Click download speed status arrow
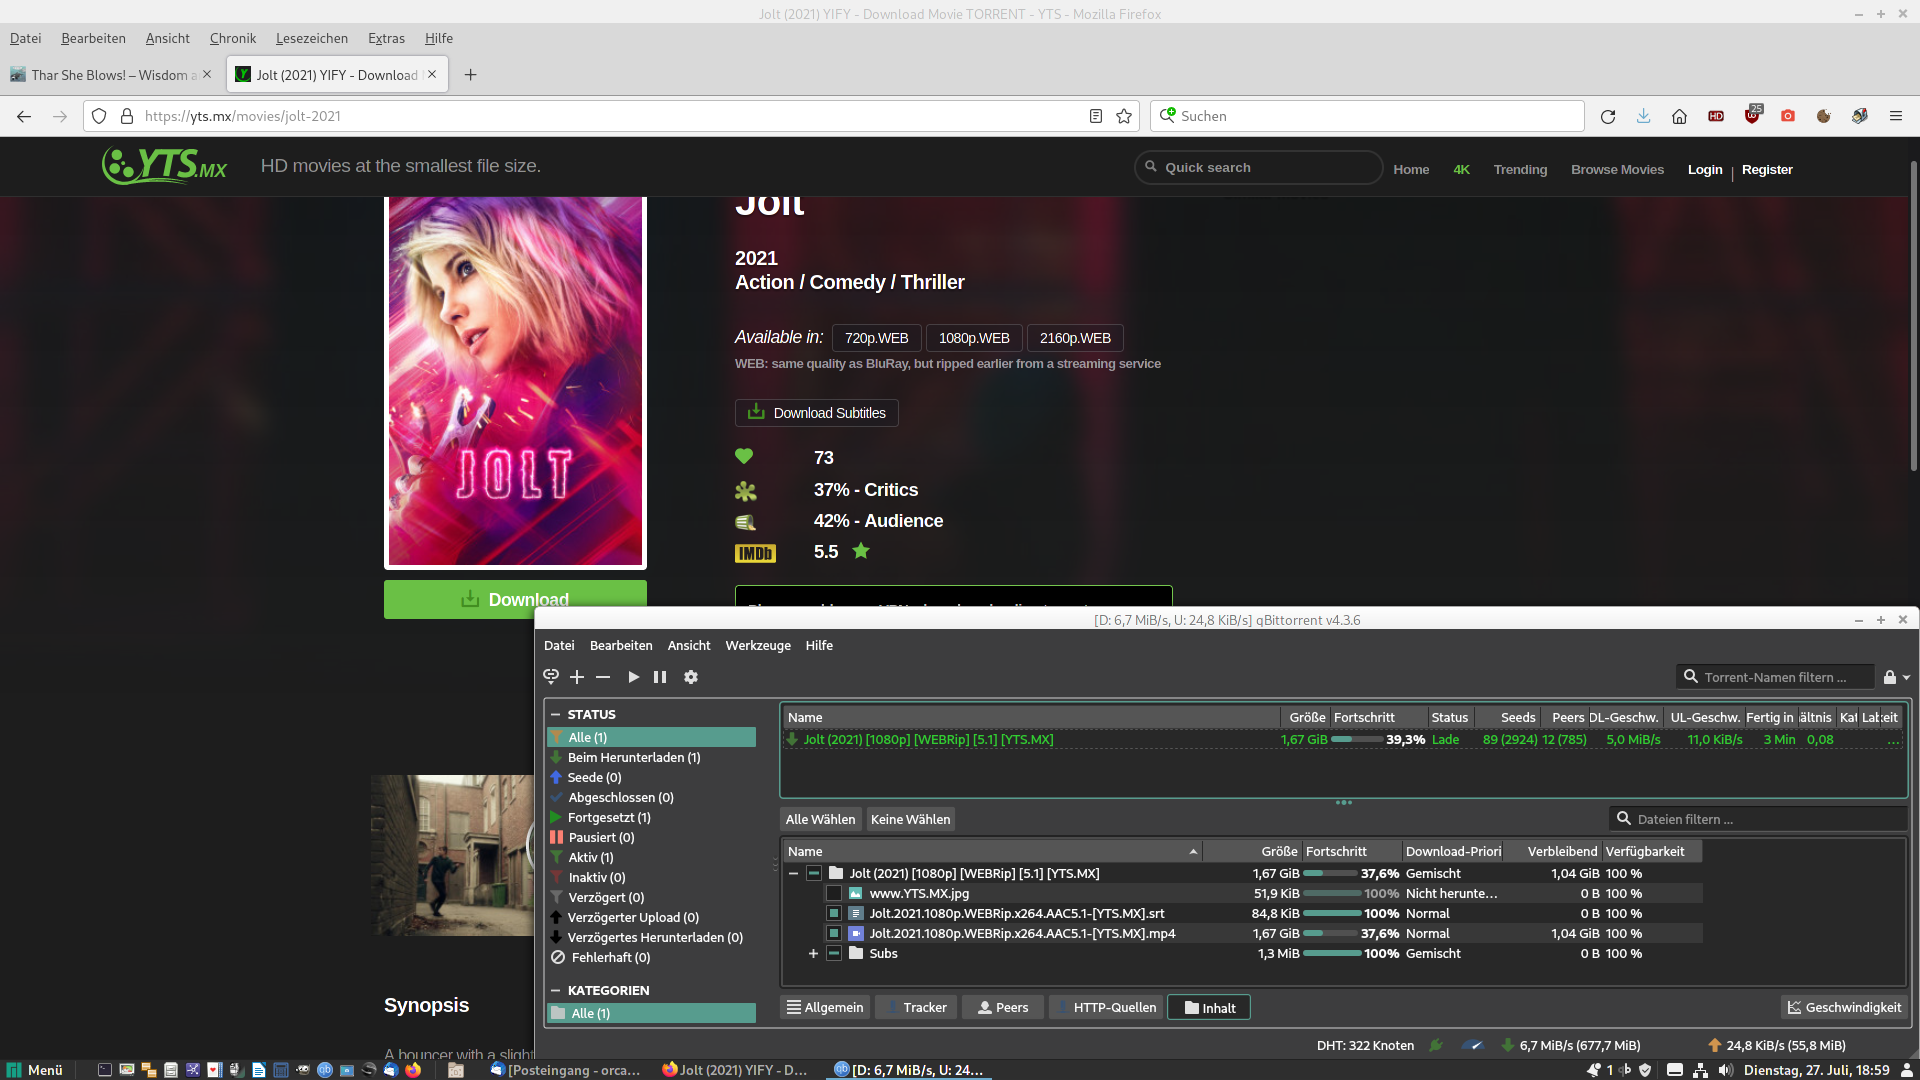The height and width of the screenshot is (1080, 1920). coord(1507,1045)
